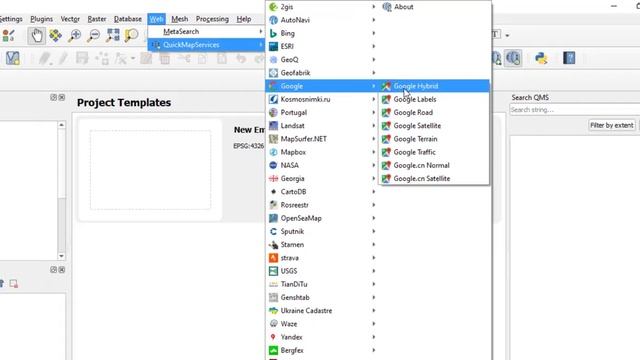Image resolution: width=640 pixels, height=360 pixels.
Task: Expand the OpenSeaMap submenu arrow
Action: coord(373,218)
